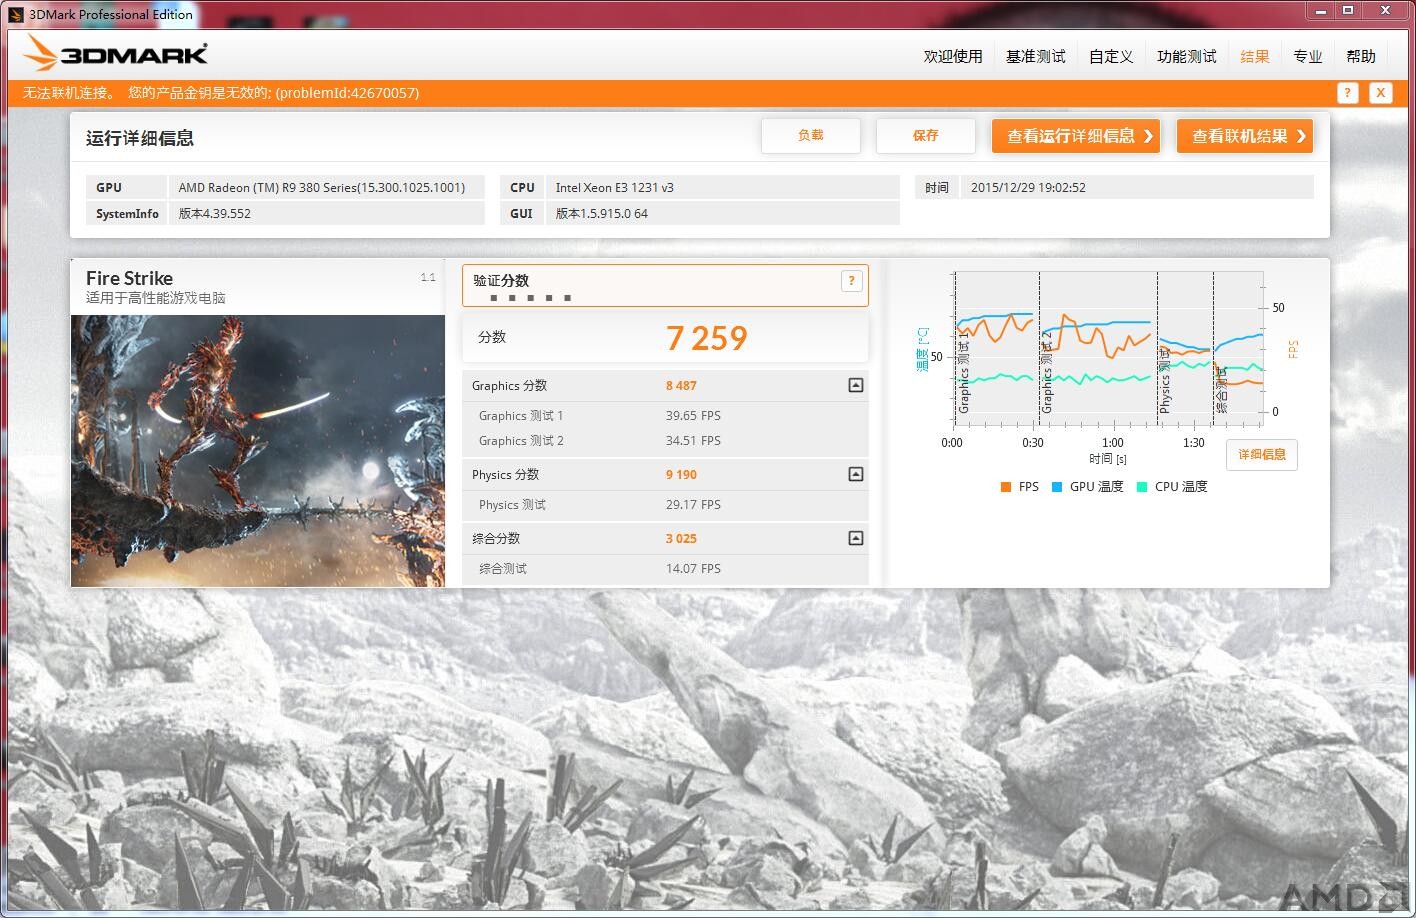Maximize the 3DMark window

pos(1347,11)
